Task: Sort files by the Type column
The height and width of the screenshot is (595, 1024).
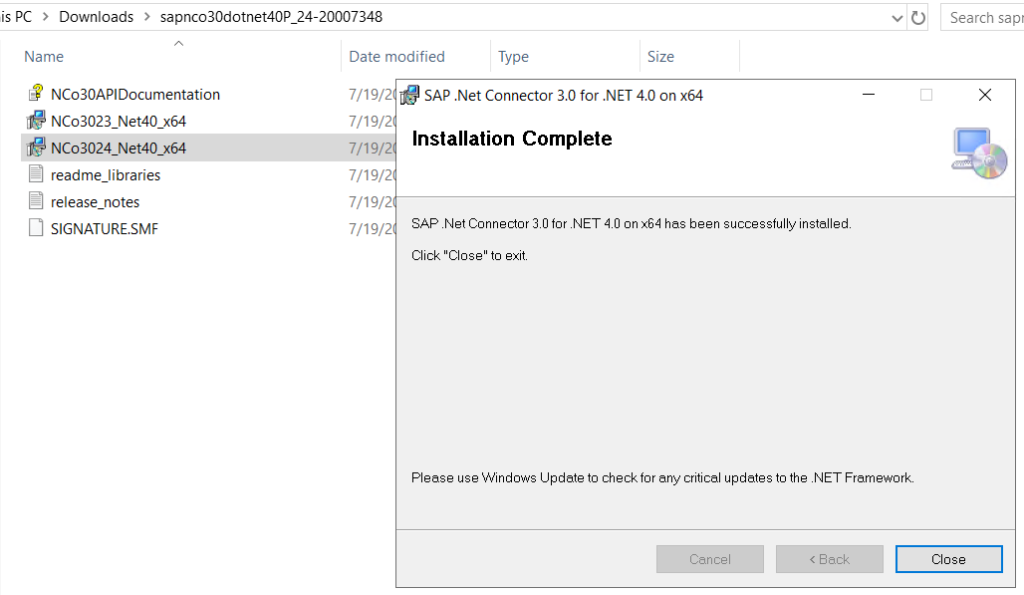Action: pyautogui.click(x=513, y=57)
